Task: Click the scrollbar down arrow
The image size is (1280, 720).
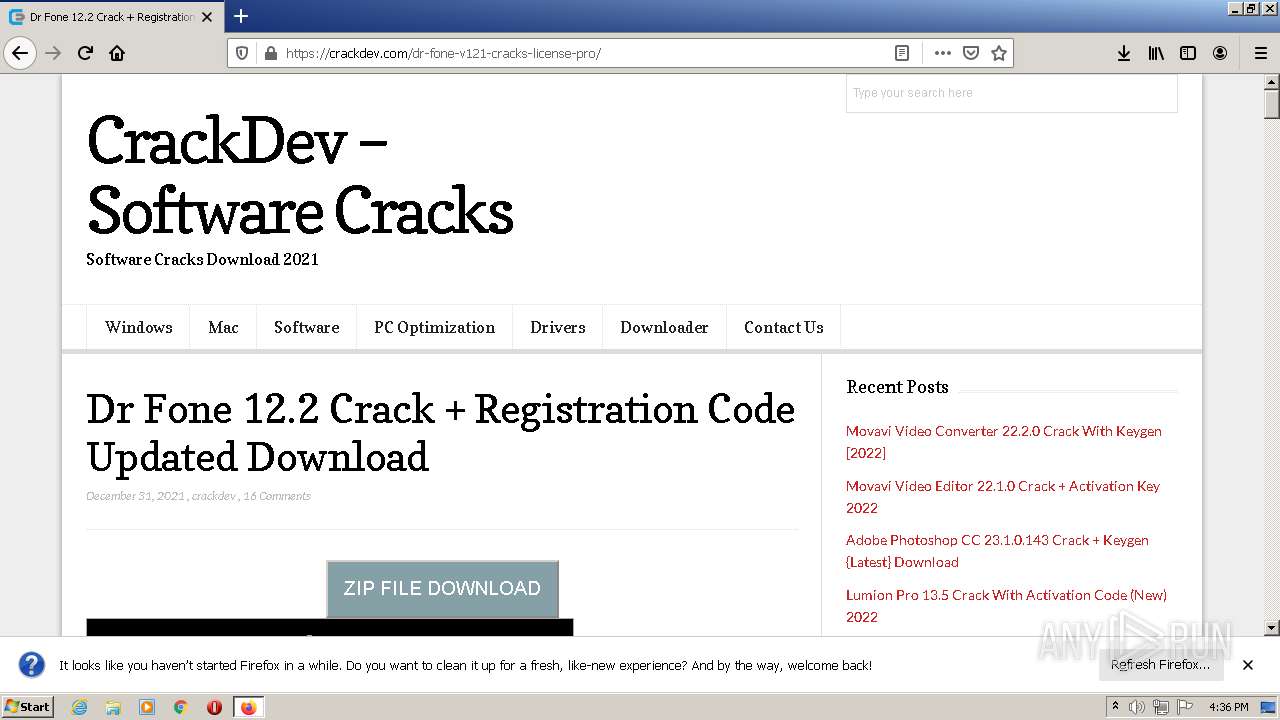Action: (x=1272, y=628)
